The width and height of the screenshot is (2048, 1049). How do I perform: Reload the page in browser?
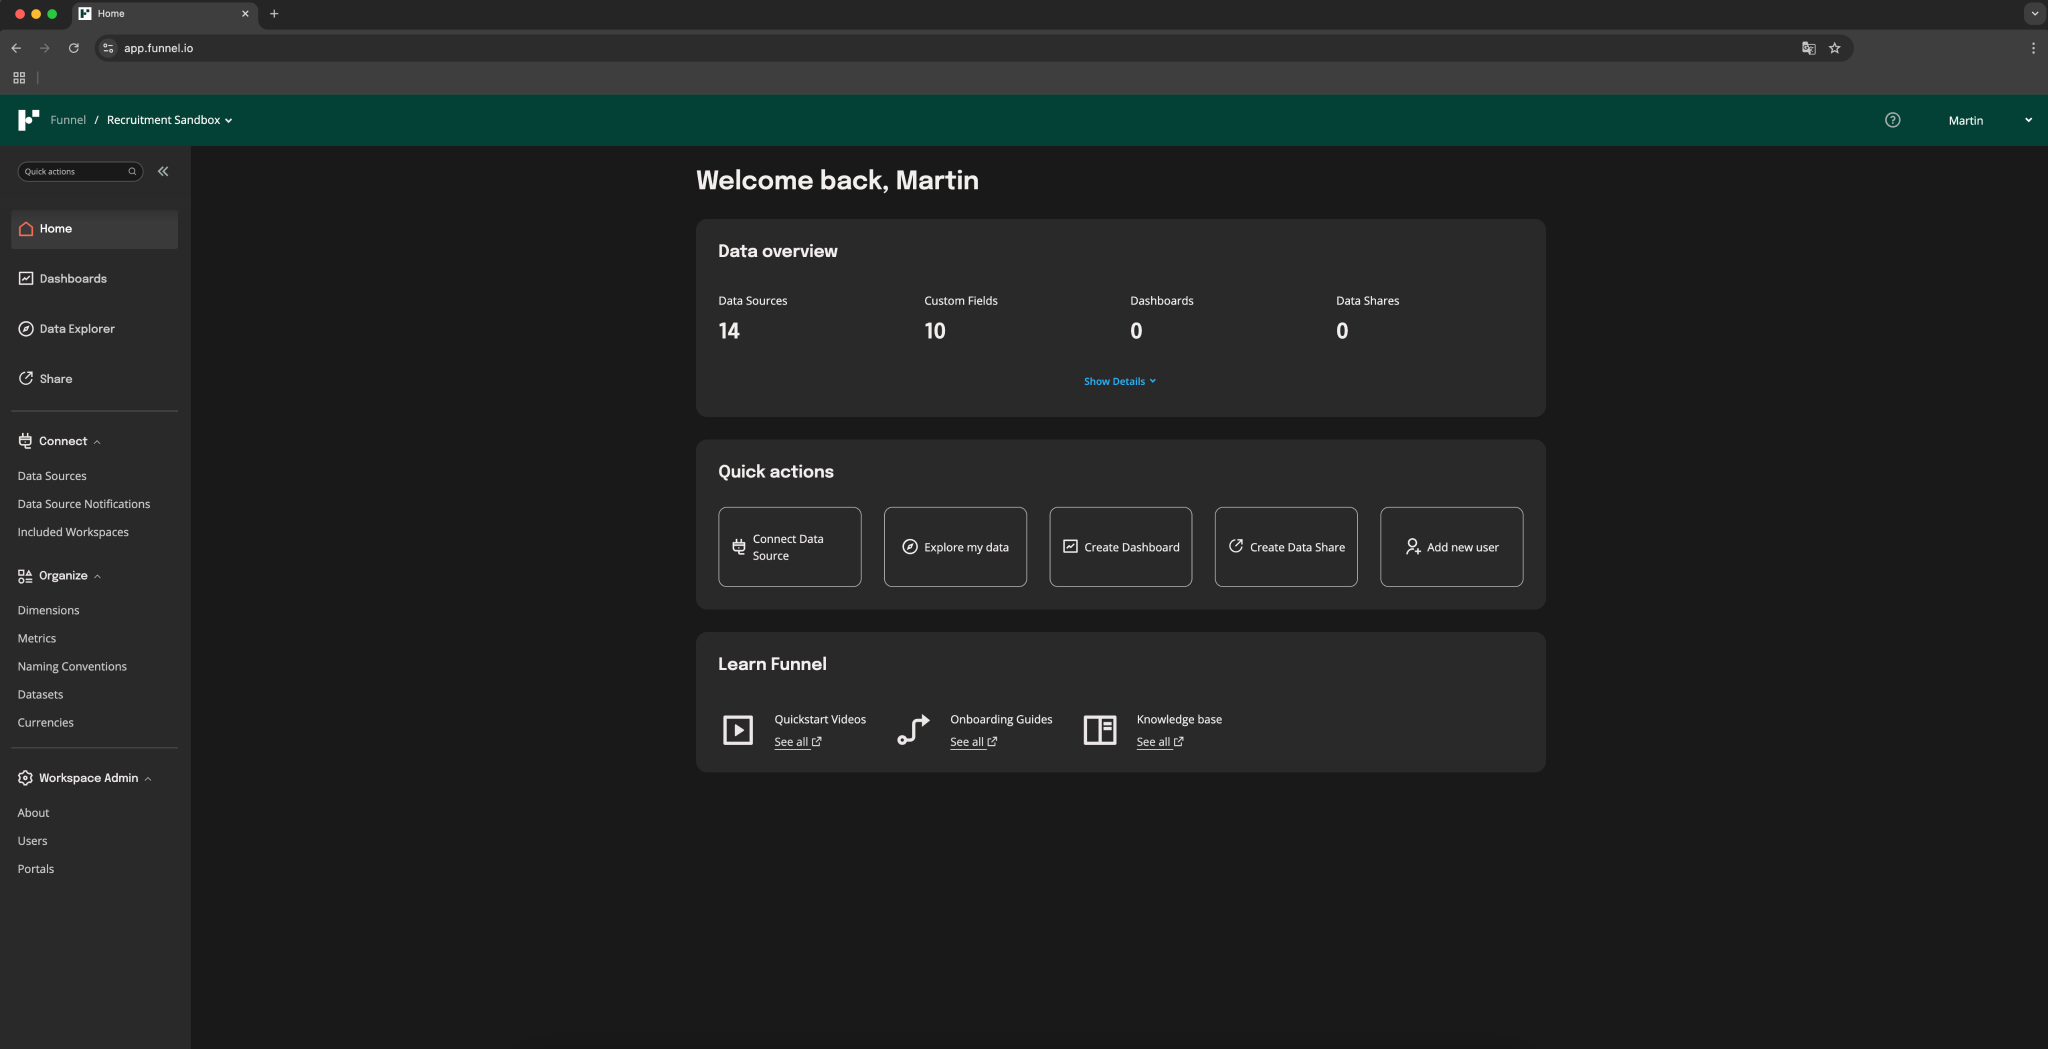tap(73, 48)
